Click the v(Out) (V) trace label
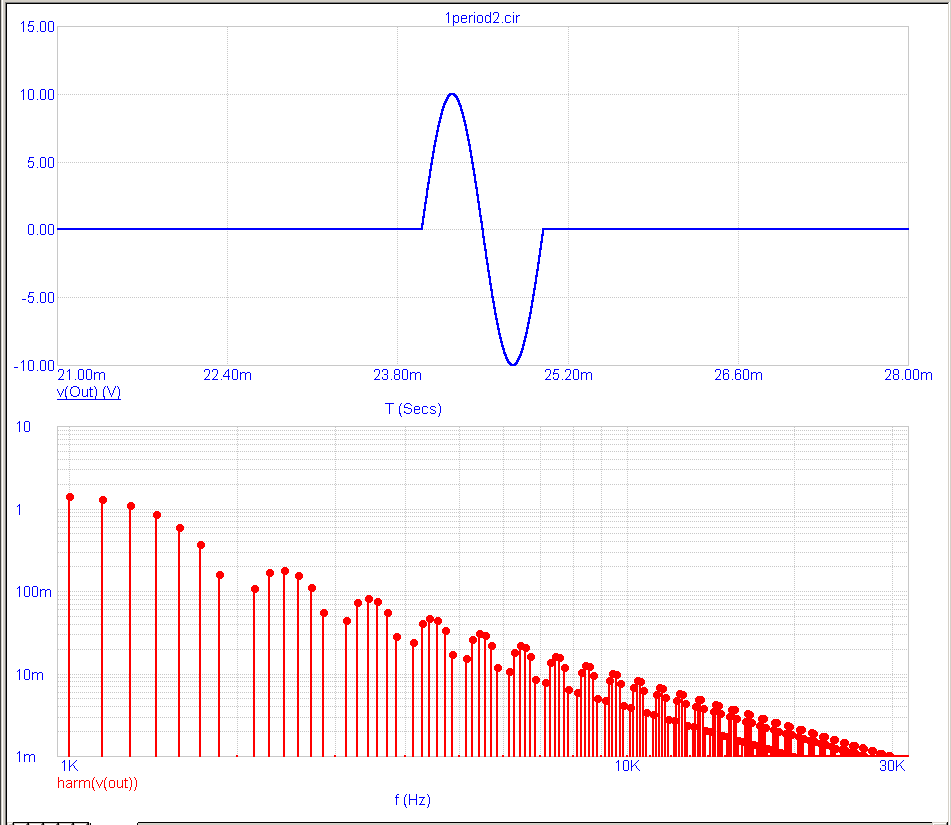 [89, 392]
